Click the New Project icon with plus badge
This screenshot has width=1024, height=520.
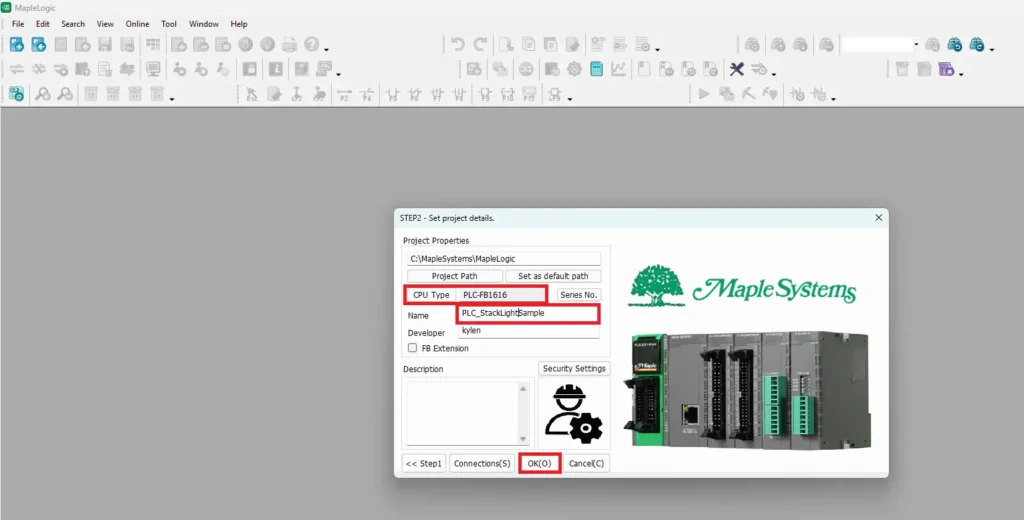(17, 44)
